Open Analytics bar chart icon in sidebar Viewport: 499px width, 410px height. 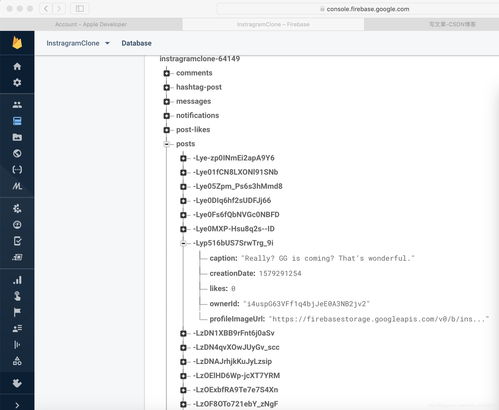[17, 280]
